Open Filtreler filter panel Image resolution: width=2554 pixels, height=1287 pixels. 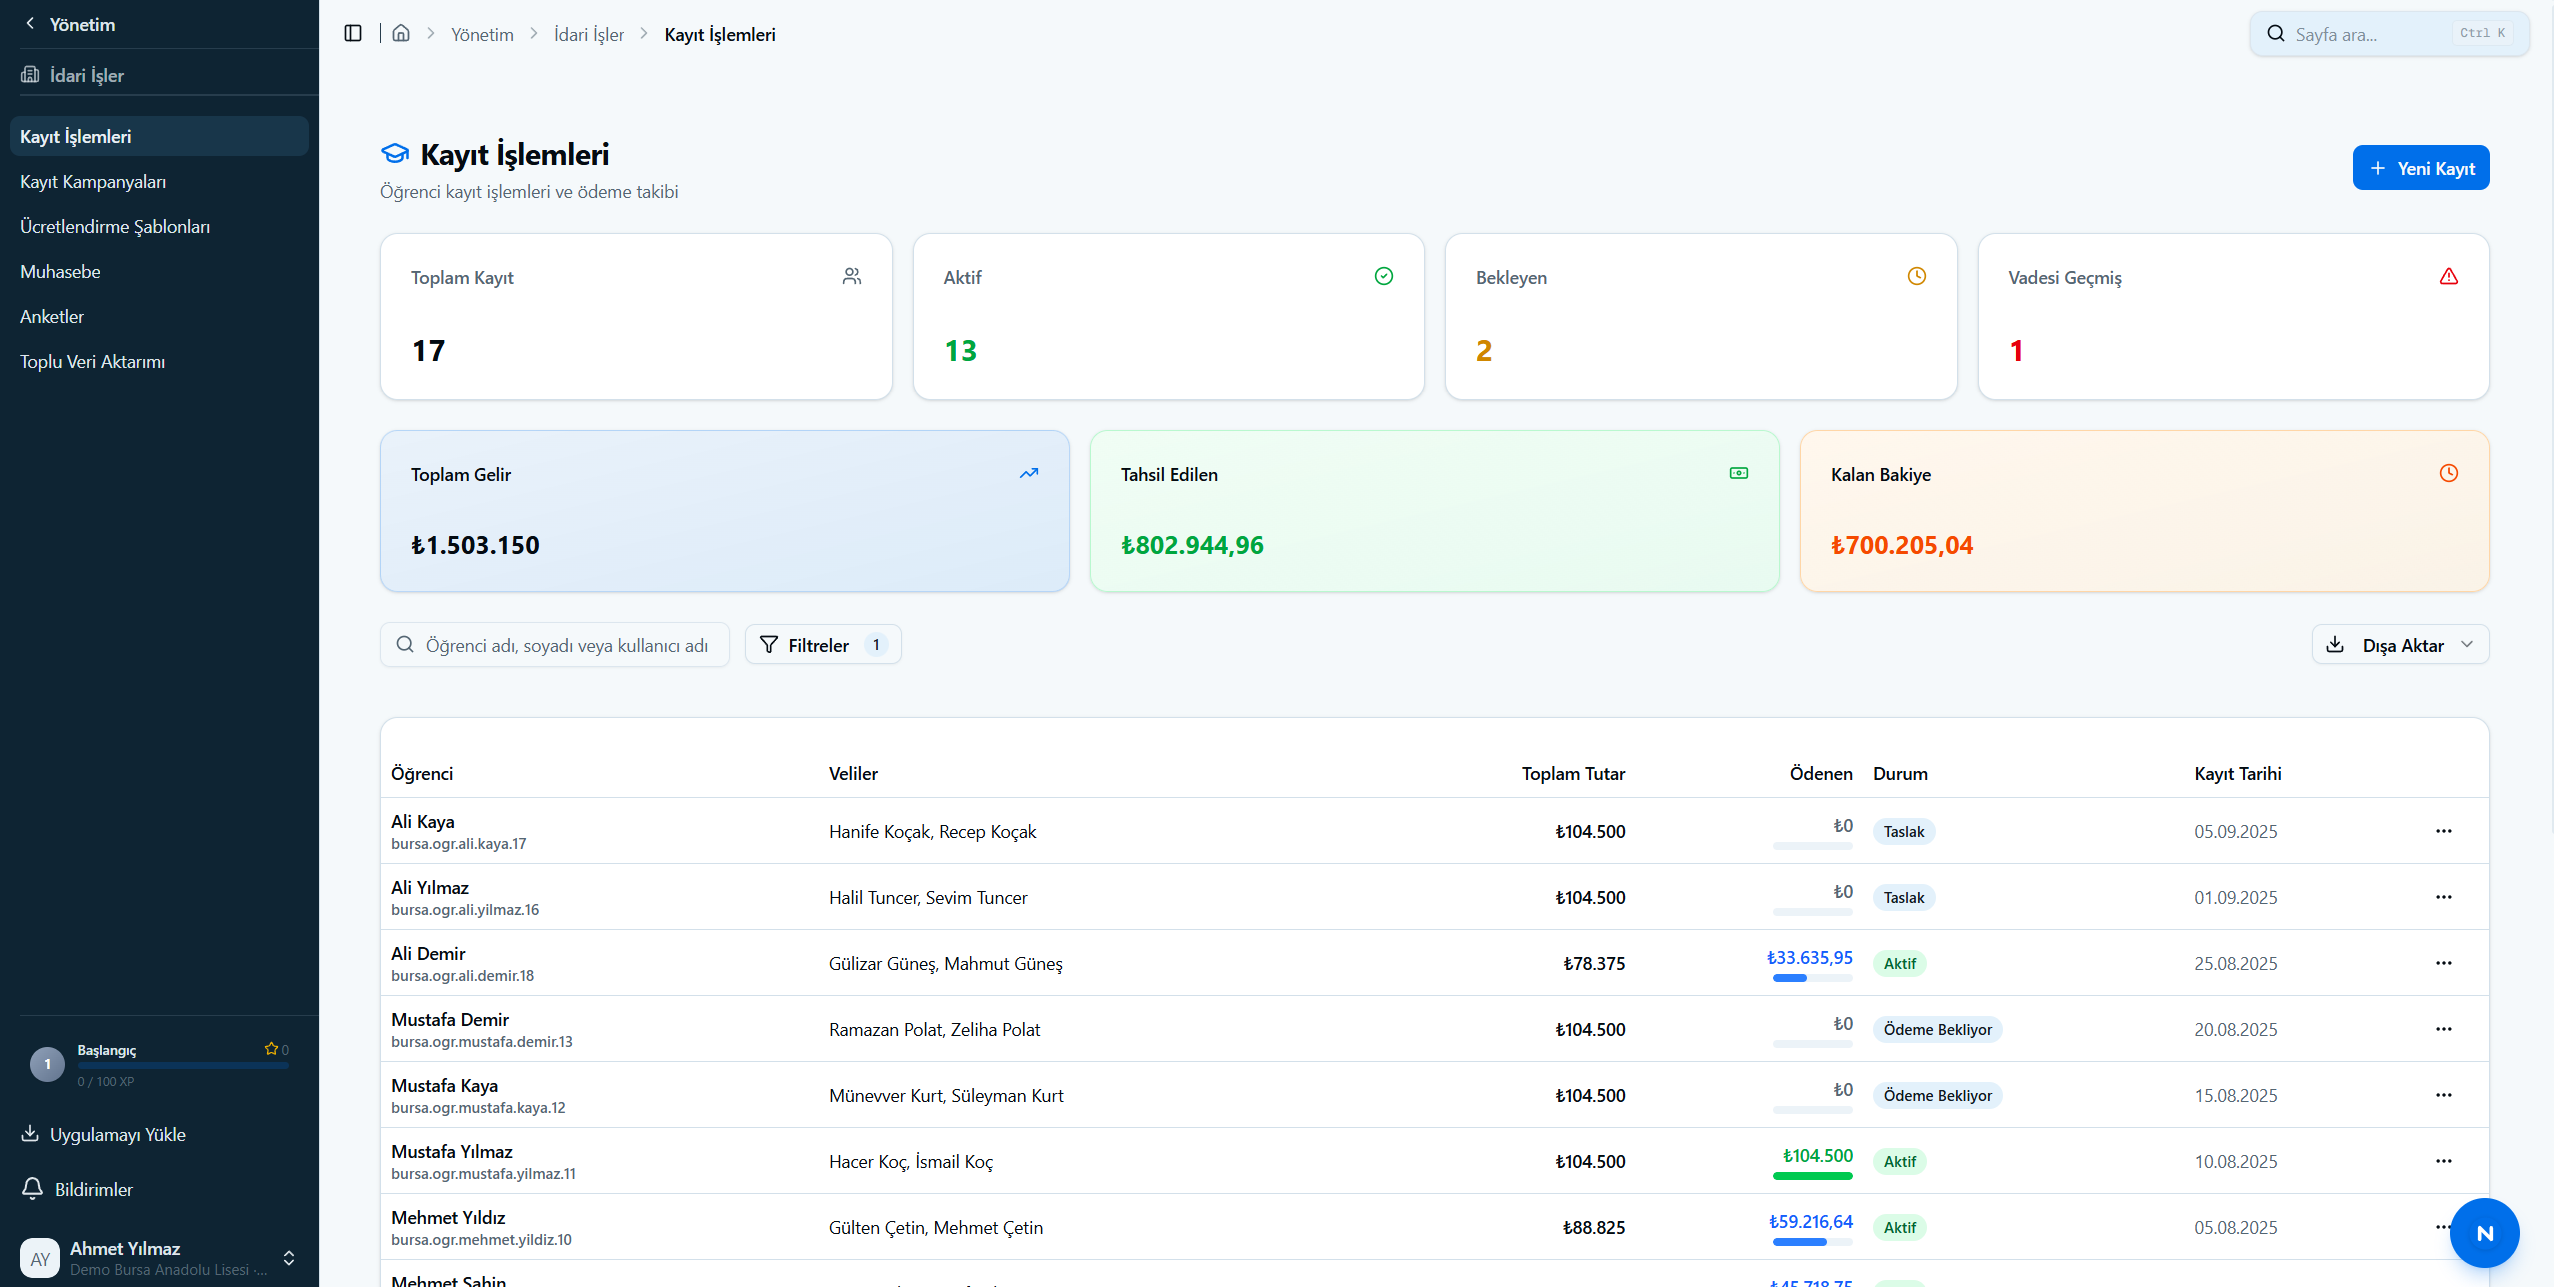pos(823,645)
